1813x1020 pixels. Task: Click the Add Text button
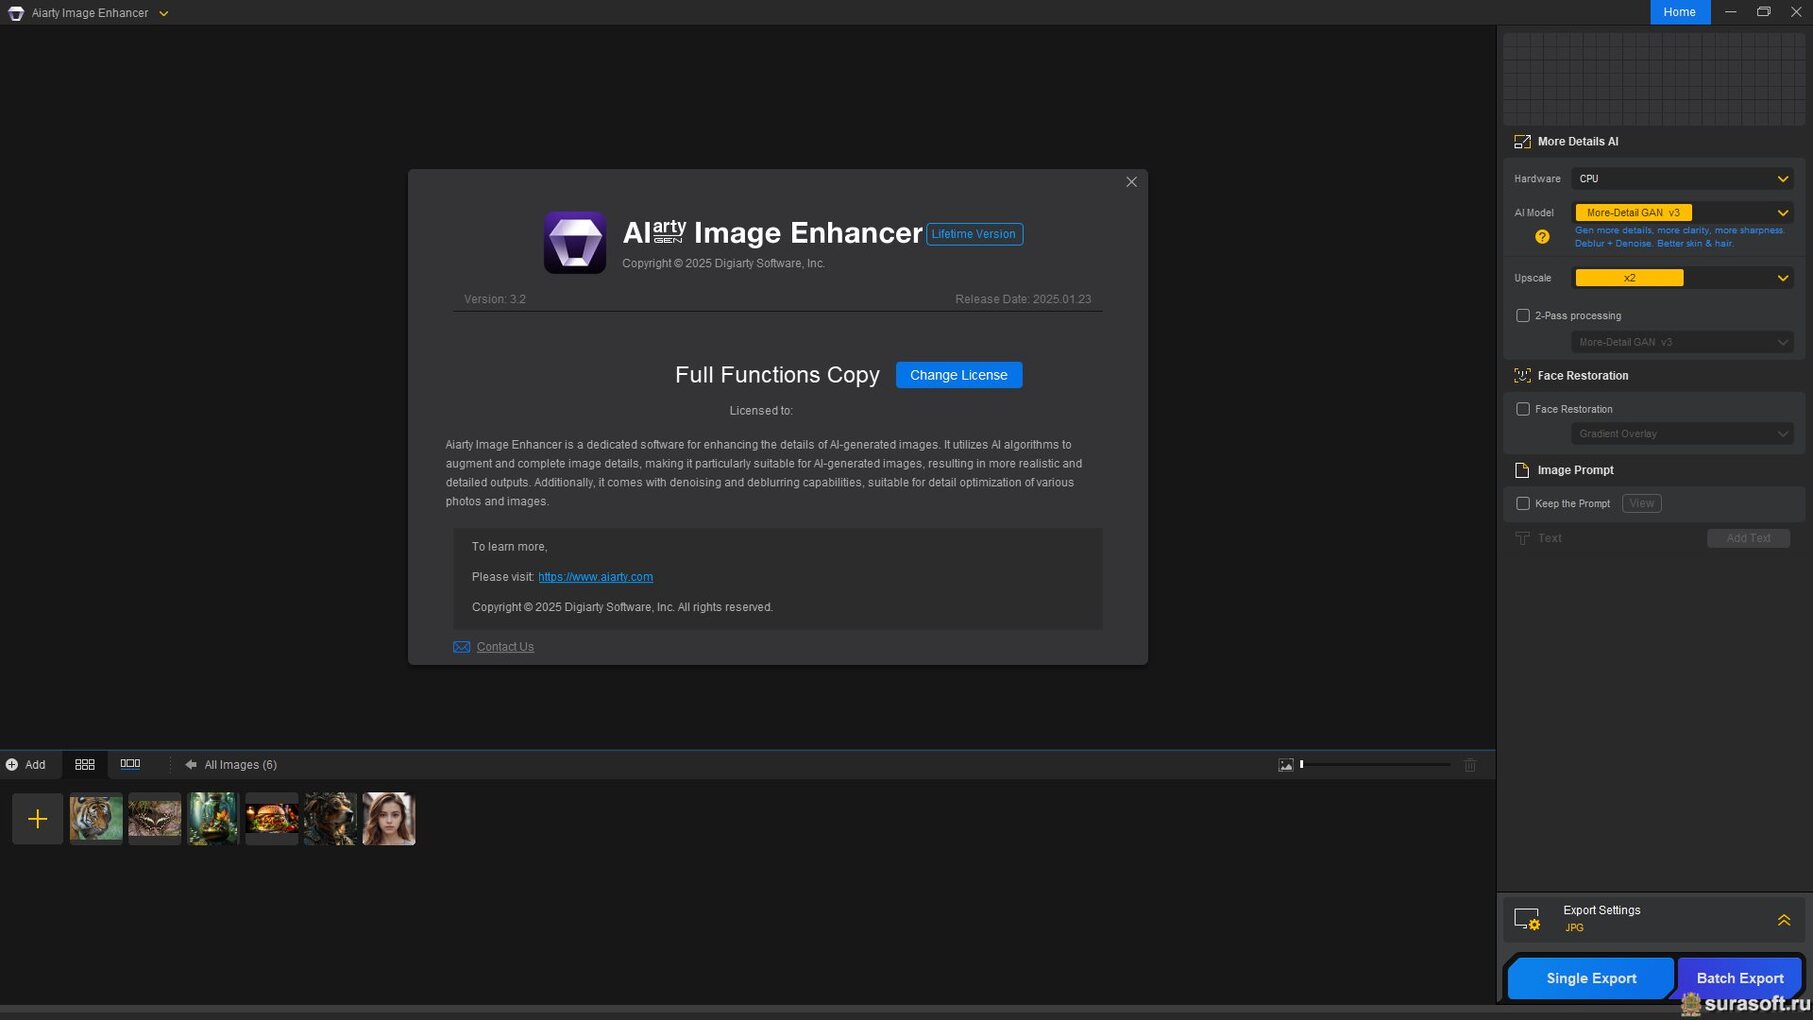click(1748, 538)
